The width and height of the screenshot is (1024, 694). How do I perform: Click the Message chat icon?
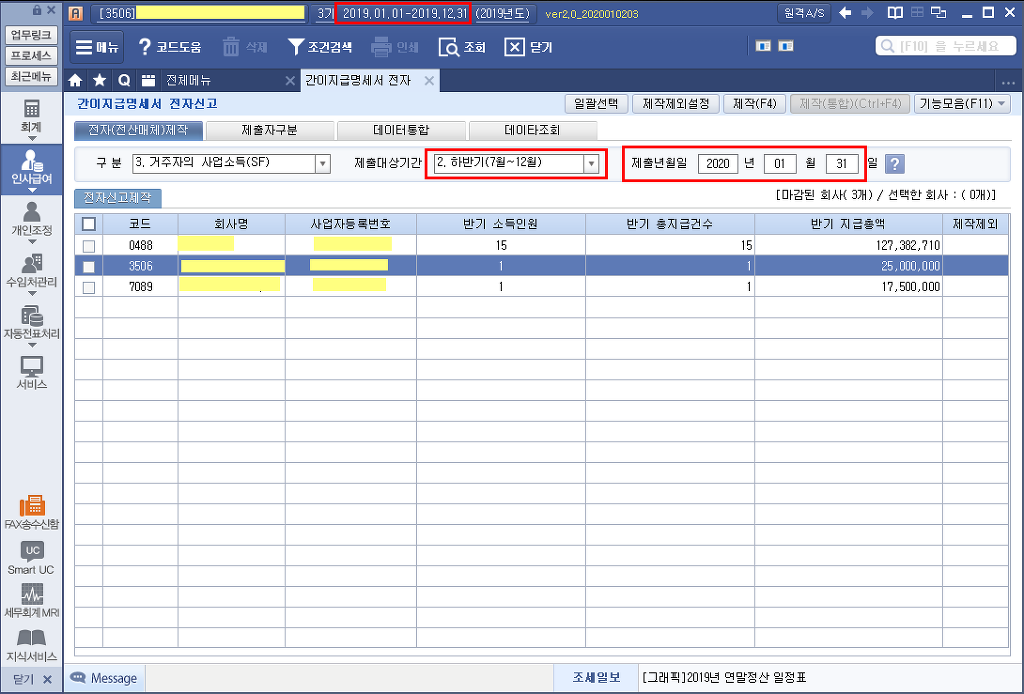point(78,678)
